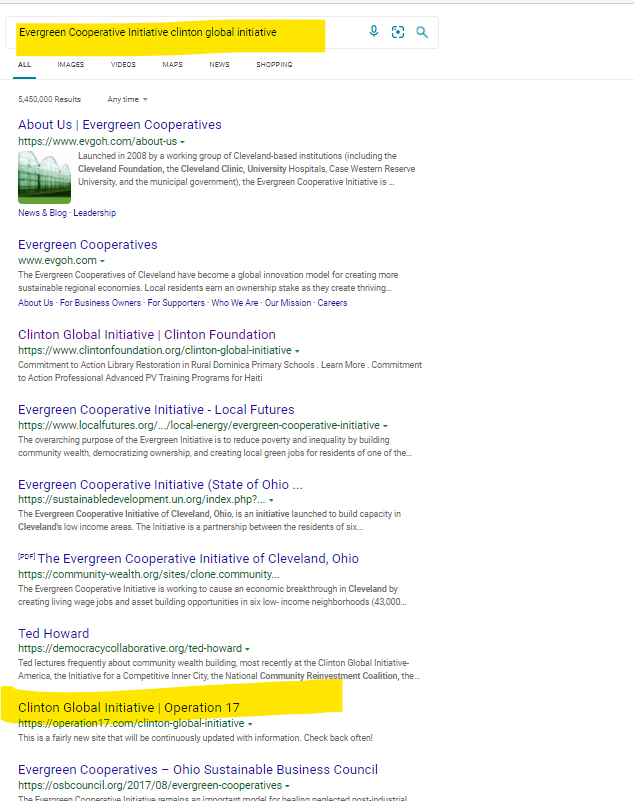Open Evergreen Cooperative Initiative (State of Ohio result
The width and height of the screenshot is (634, 801).
click(160, 484)
